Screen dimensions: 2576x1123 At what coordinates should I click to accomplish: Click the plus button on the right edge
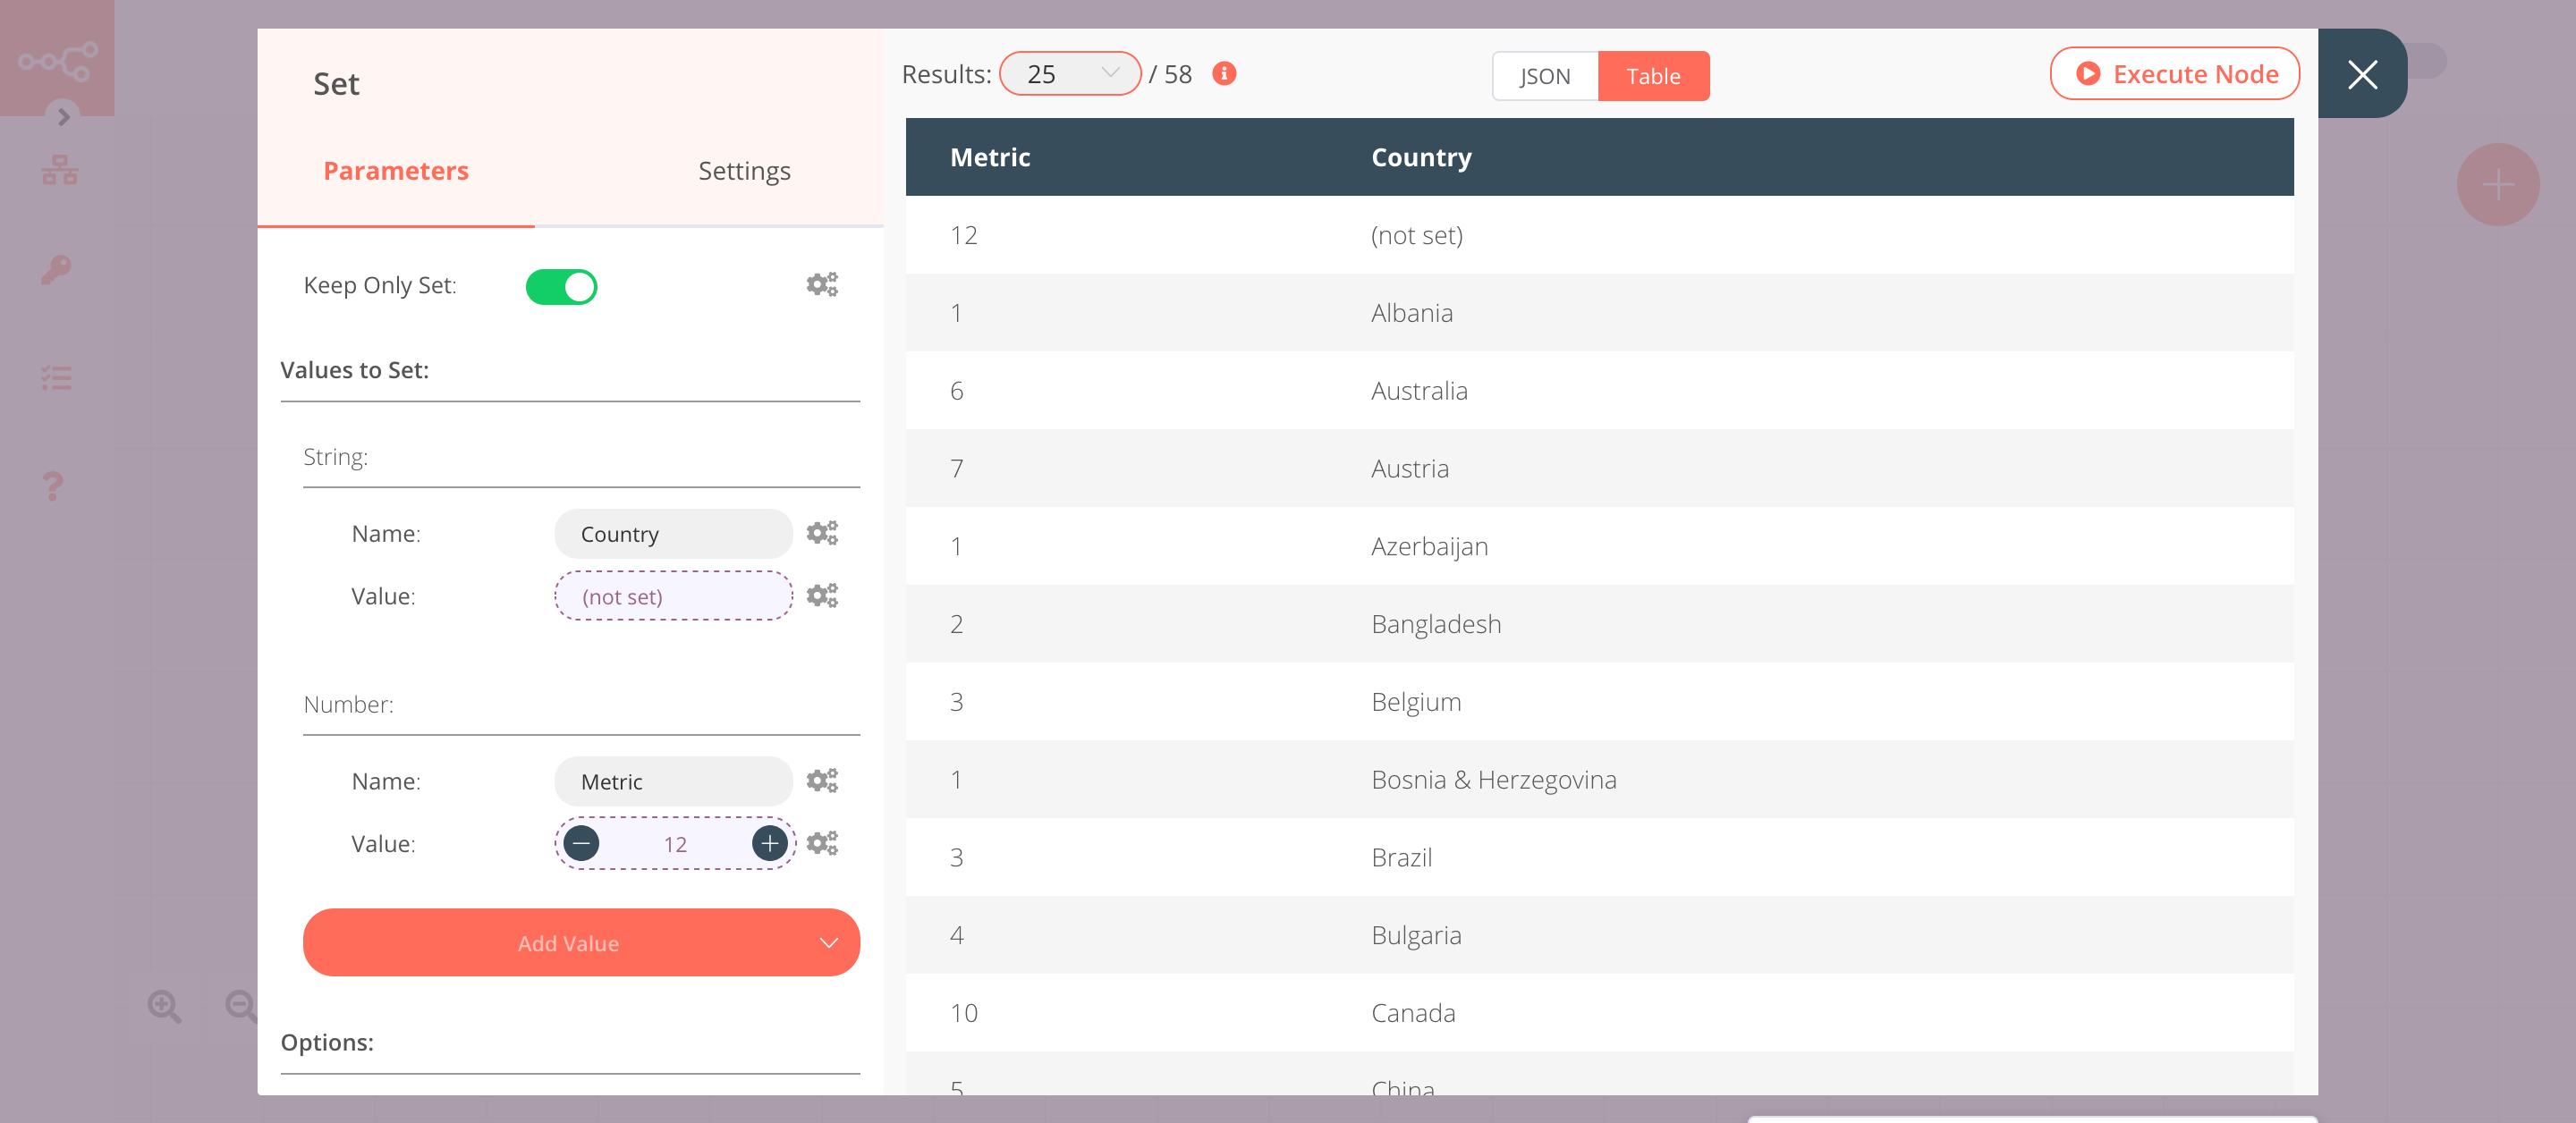[x=2498, y=184]
